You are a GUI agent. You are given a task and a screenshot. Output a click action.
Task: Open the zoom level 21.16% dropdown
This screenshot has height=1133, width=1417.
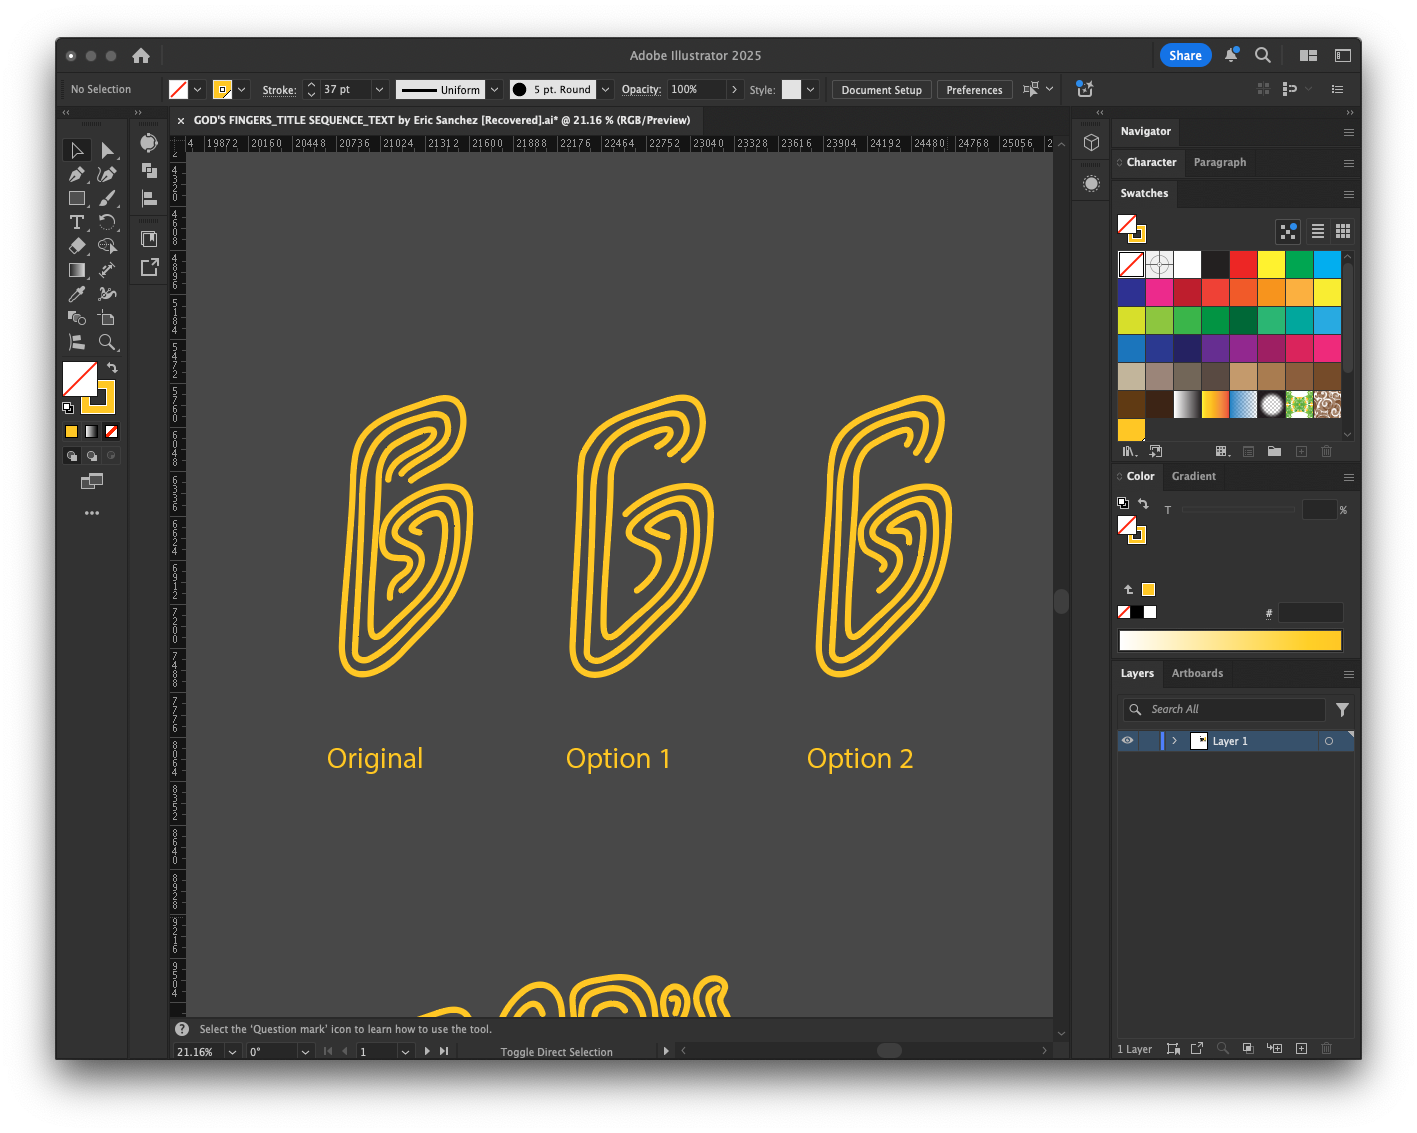click(232, 1052)
